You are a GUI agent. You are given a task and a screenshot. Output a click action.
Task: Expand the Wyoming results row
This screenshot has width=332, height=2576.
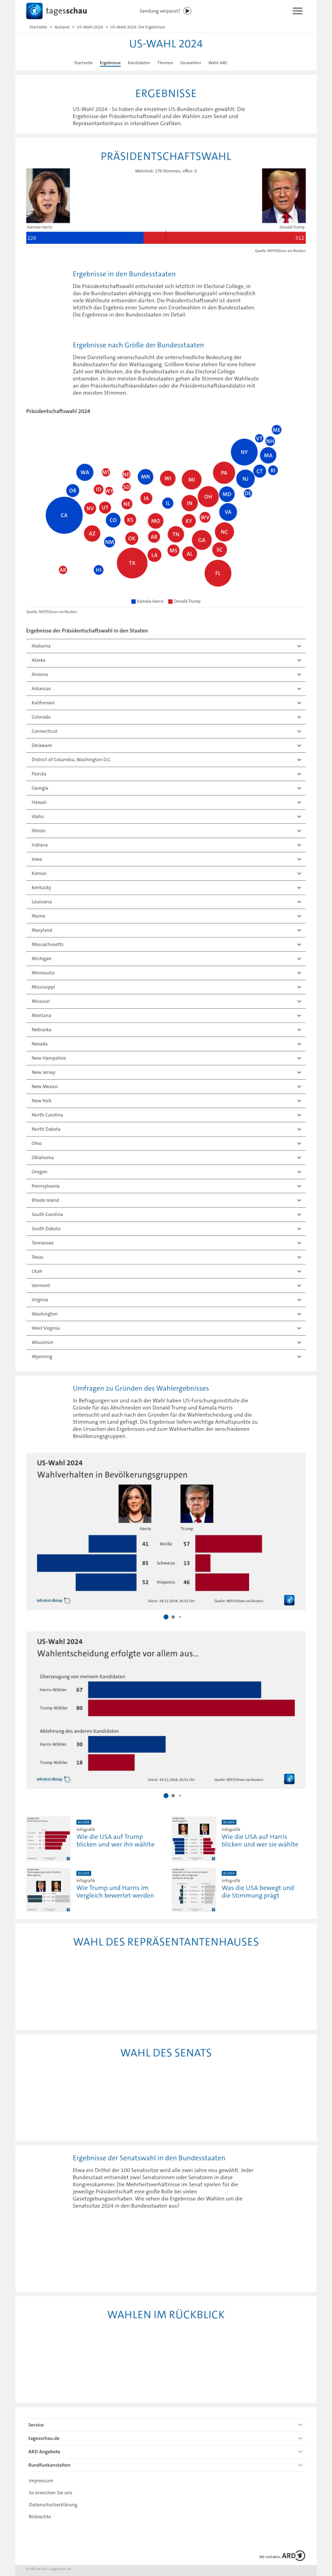click(x=165, y=1357)
